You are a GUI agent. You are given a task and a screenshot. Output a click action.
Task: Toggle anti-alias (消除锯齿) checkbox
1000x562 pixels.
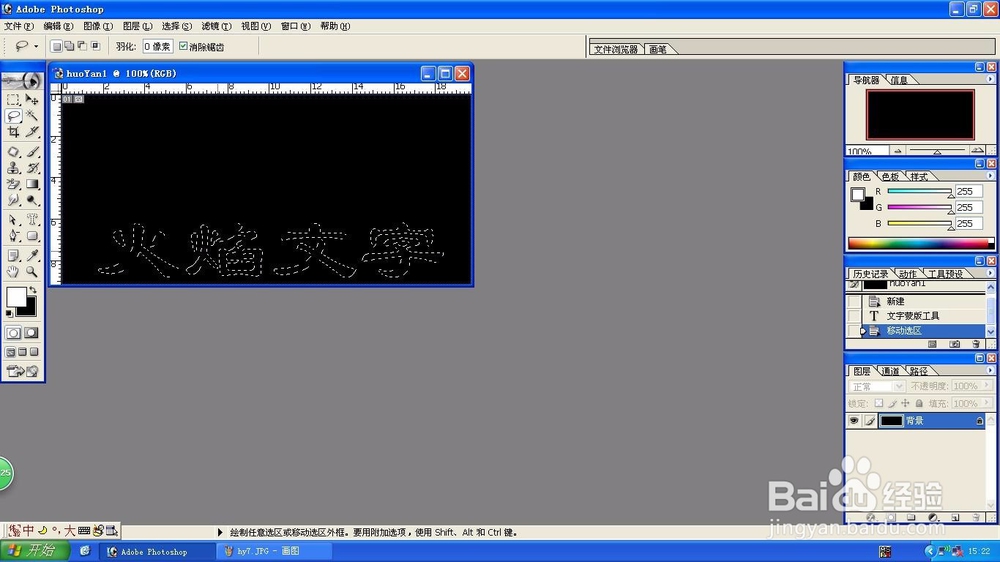(183, 46)
